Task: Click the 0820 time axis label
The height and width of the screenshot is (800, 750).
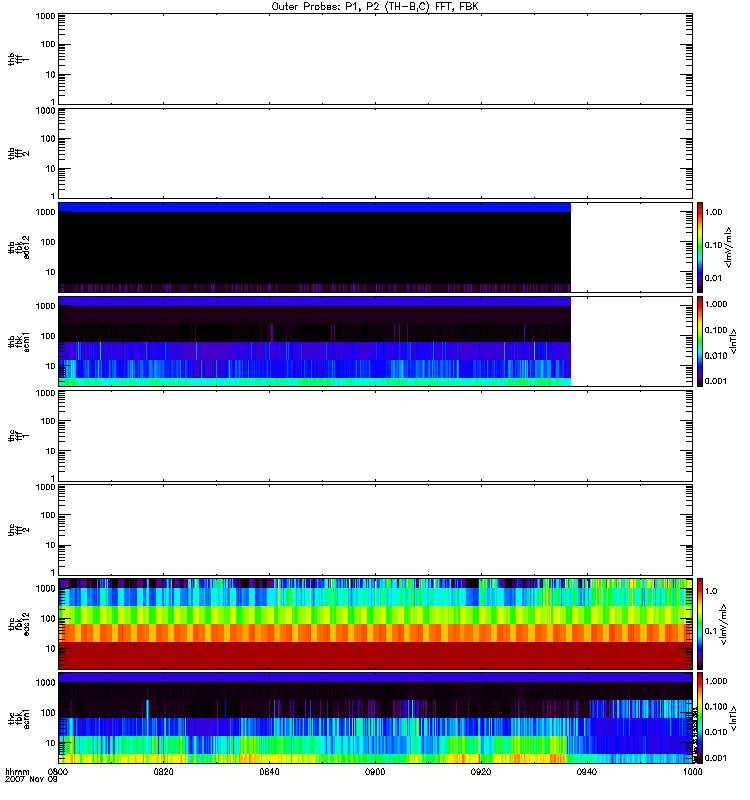Action: (163, 771)
